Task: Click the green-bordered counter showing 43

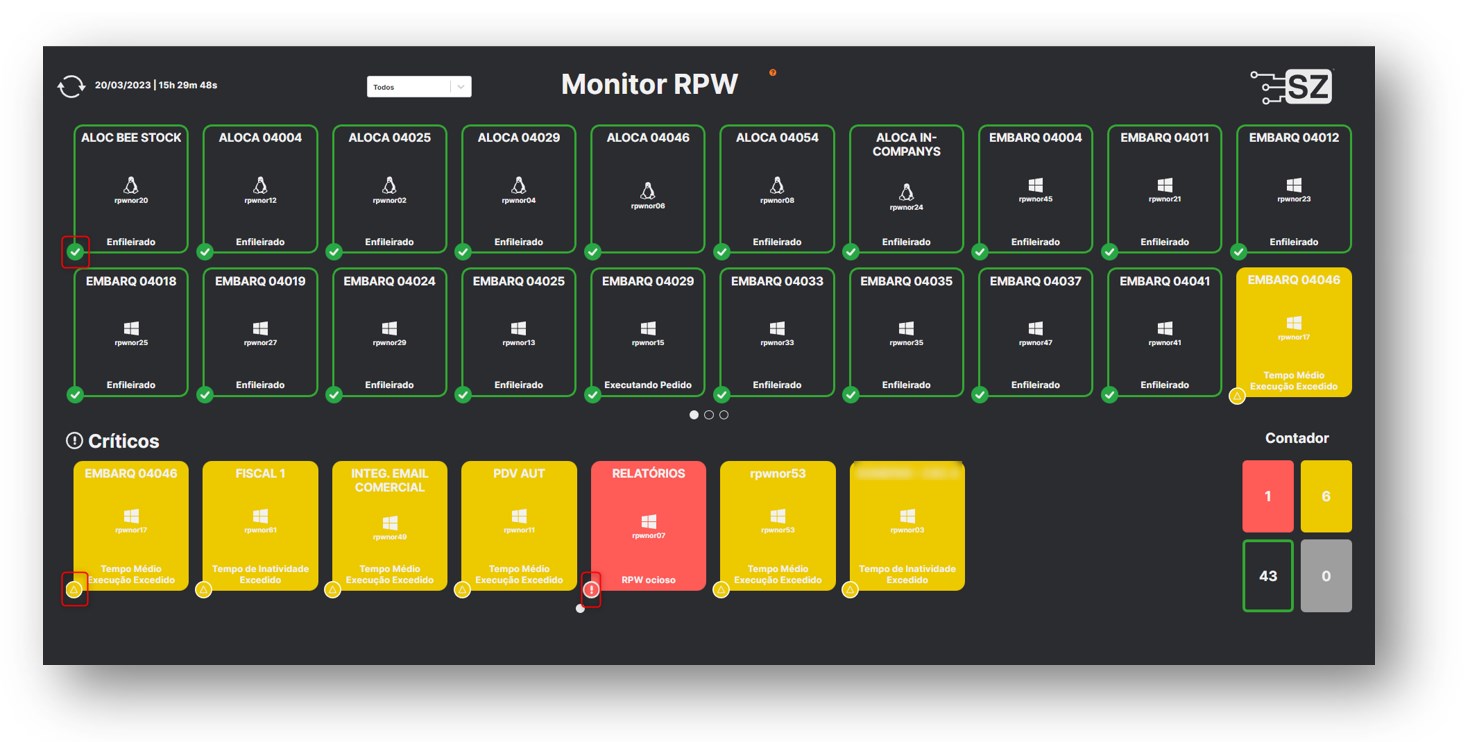Action: point(1267,576)
